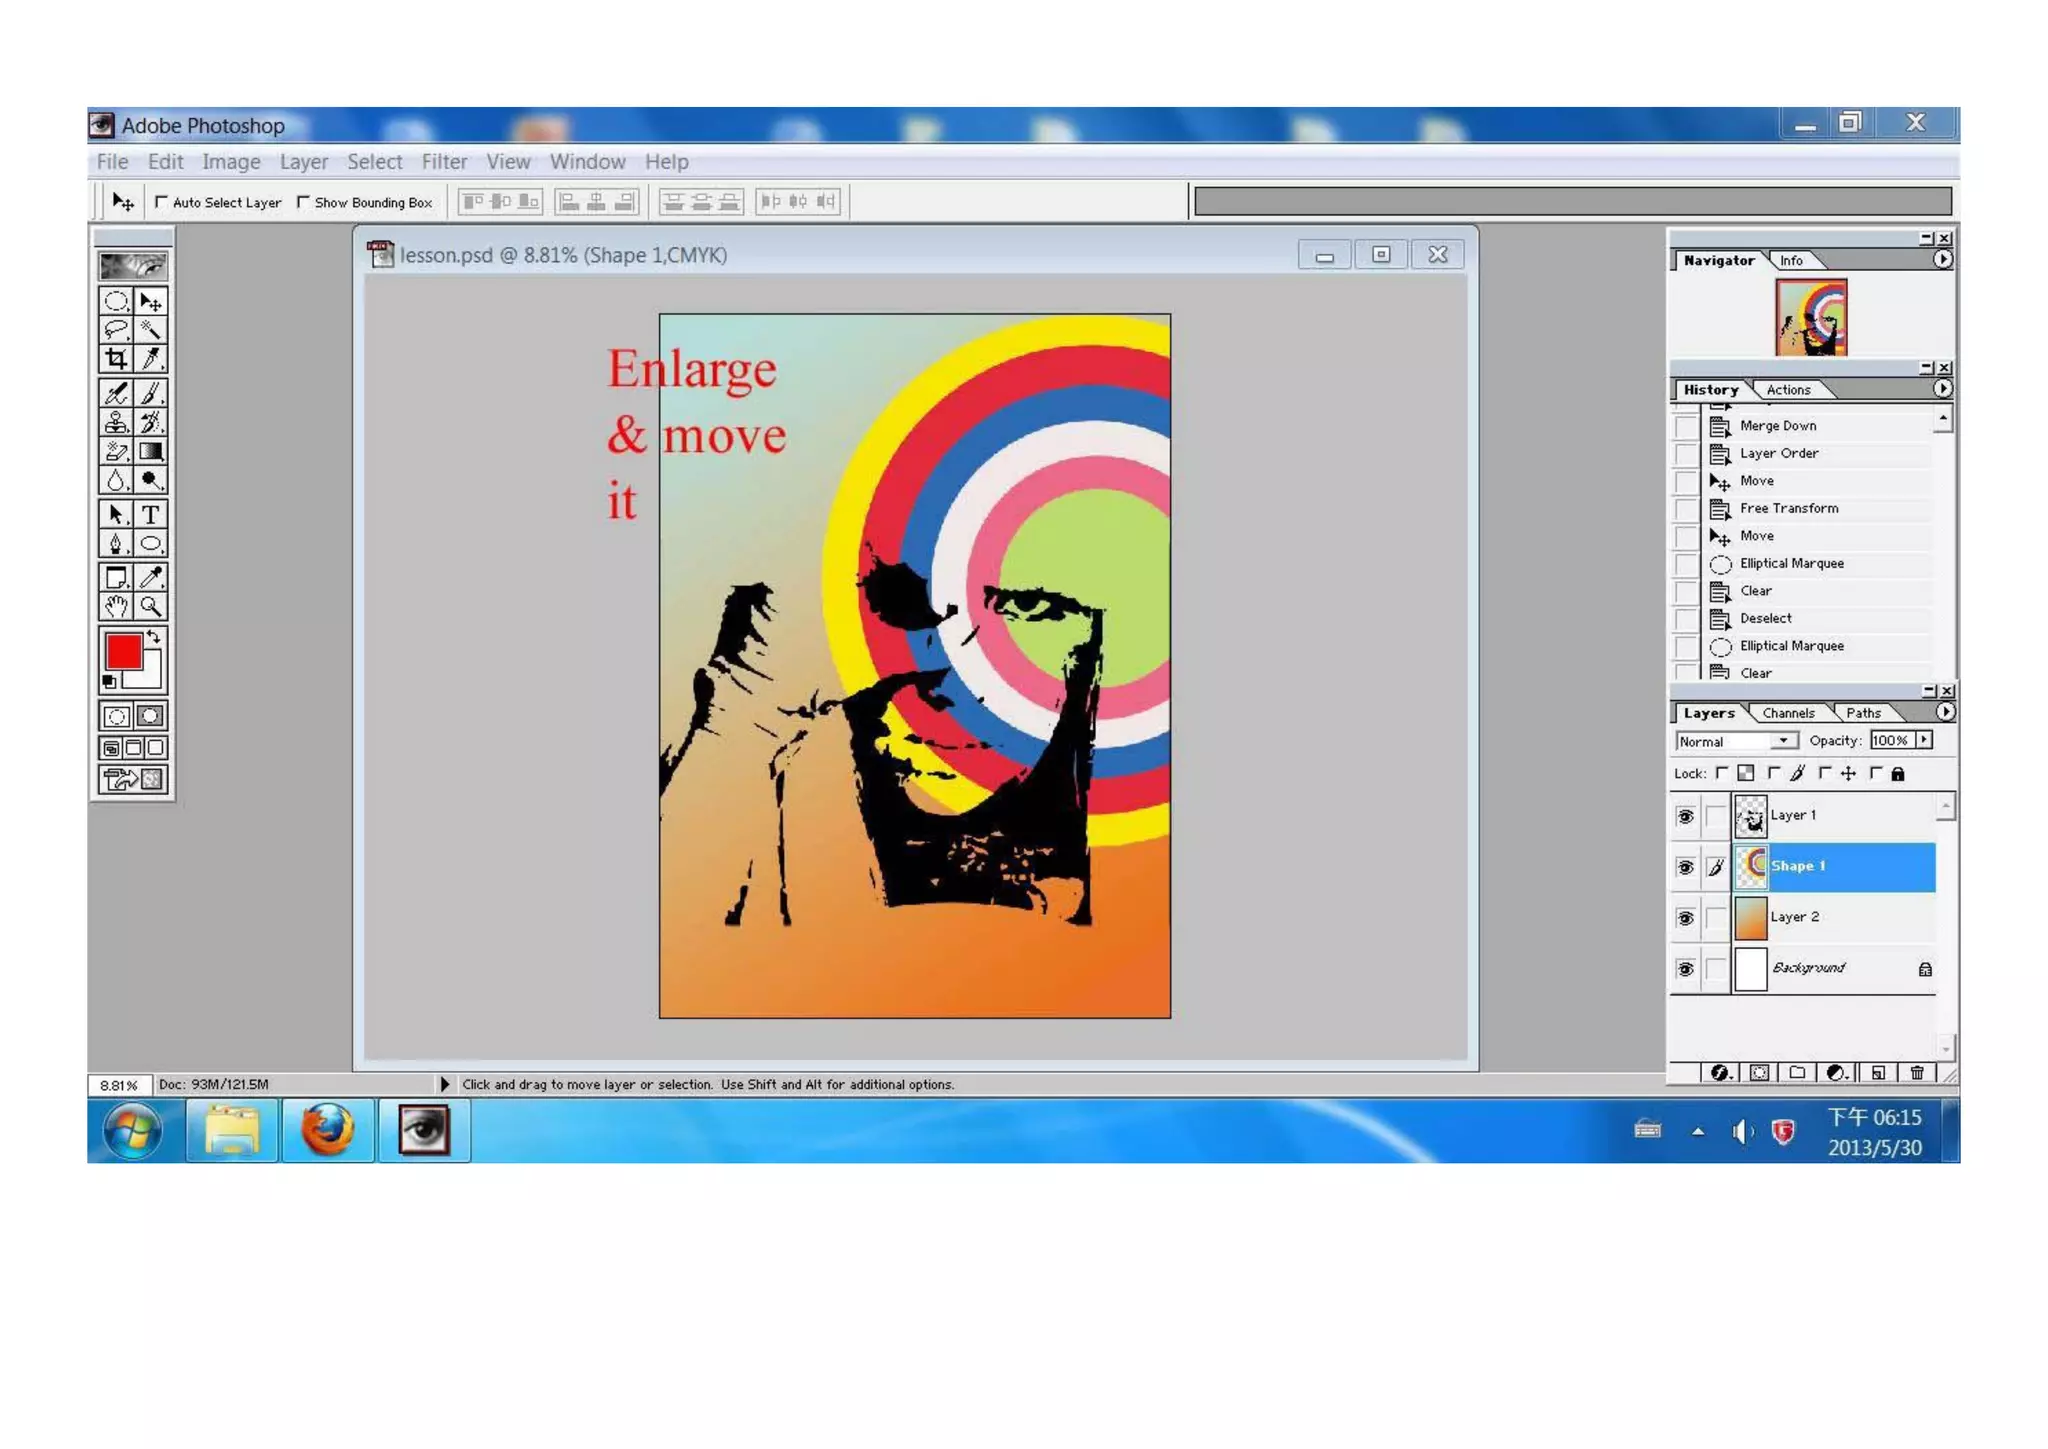Select the Blur tool

[x=116, y=480]
